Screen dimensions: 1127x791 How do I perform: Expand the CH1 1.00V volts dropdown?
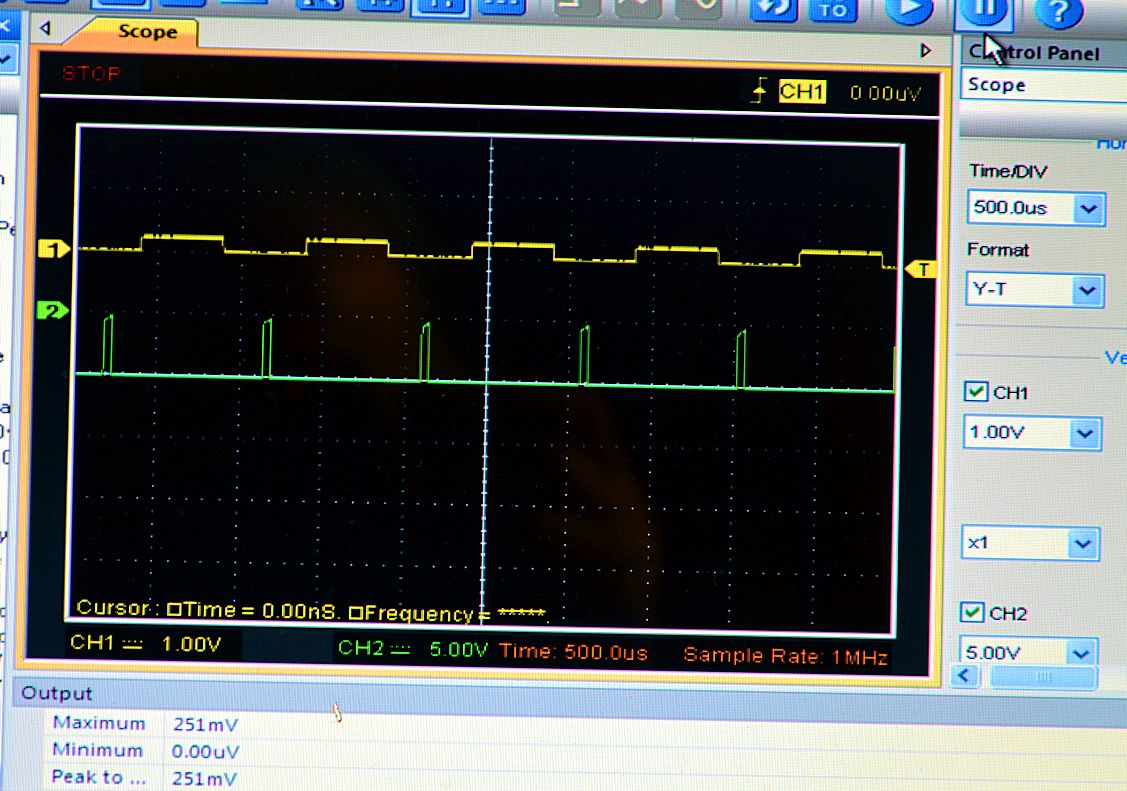point(1084,434)
